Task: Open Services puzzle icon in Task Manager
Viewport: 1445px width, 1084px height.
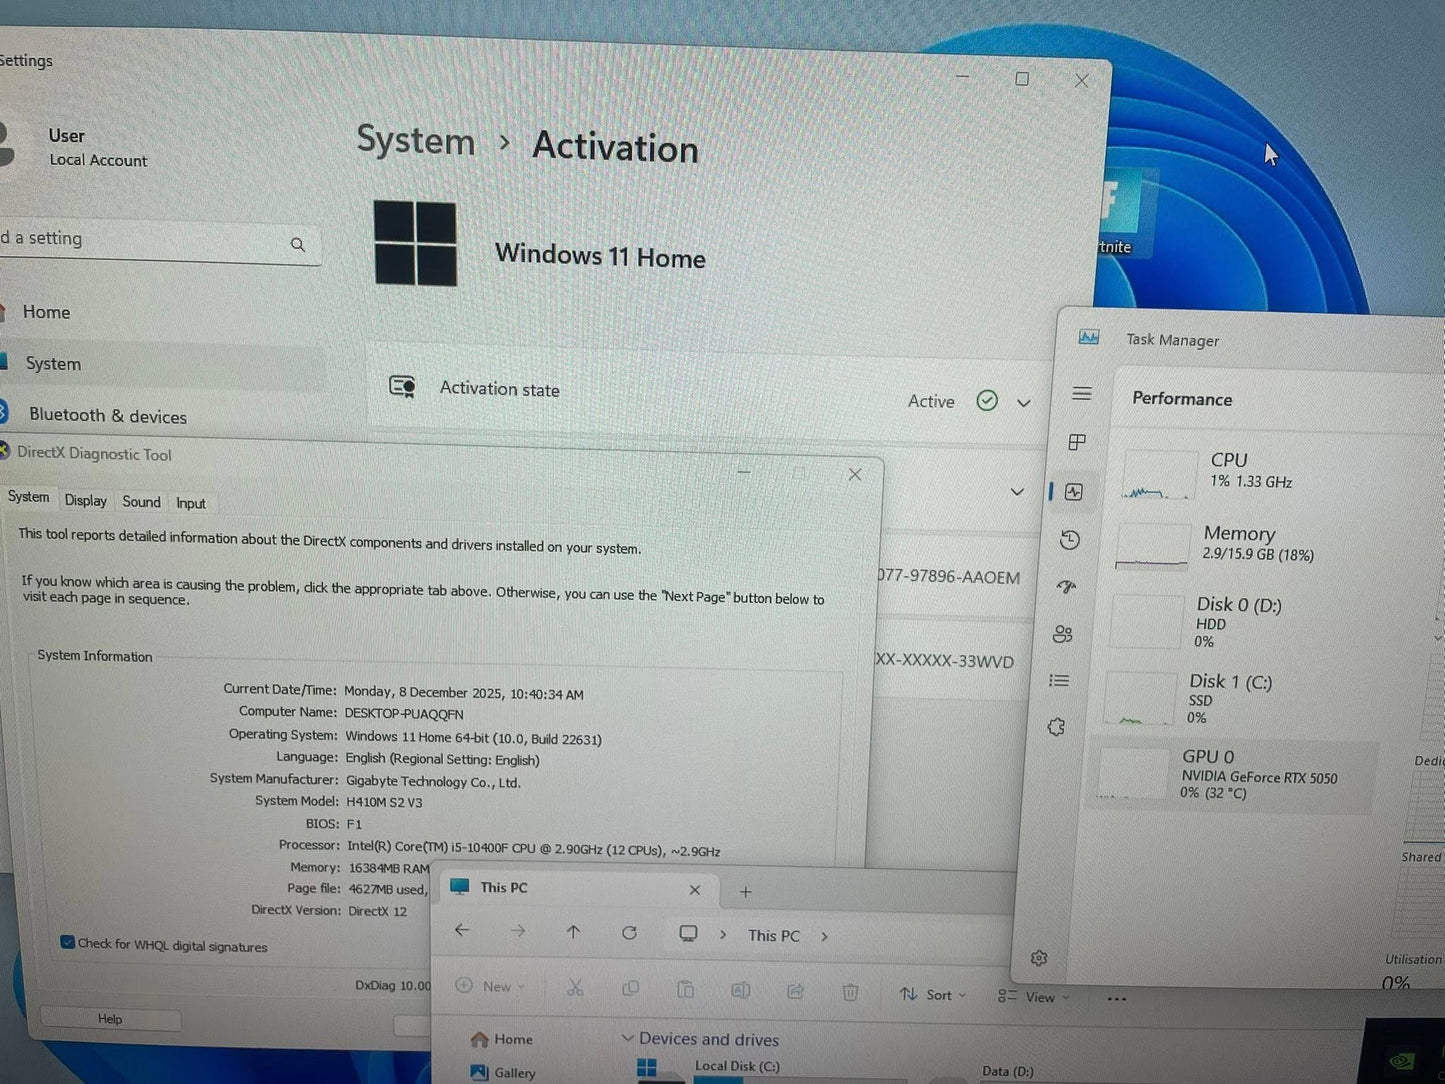Action: (x=1056, y=727)
